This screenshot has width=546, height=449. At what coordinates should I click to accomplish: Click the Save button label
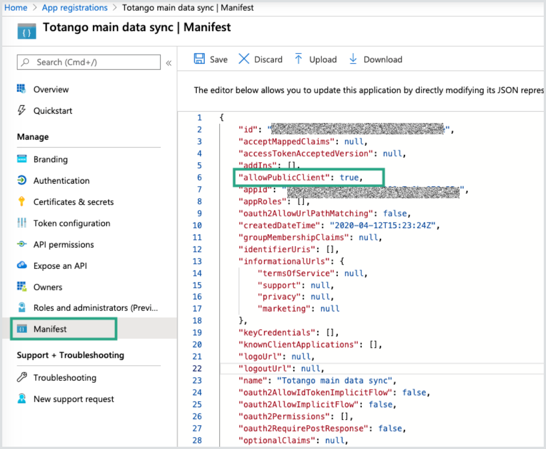(218, 60)
